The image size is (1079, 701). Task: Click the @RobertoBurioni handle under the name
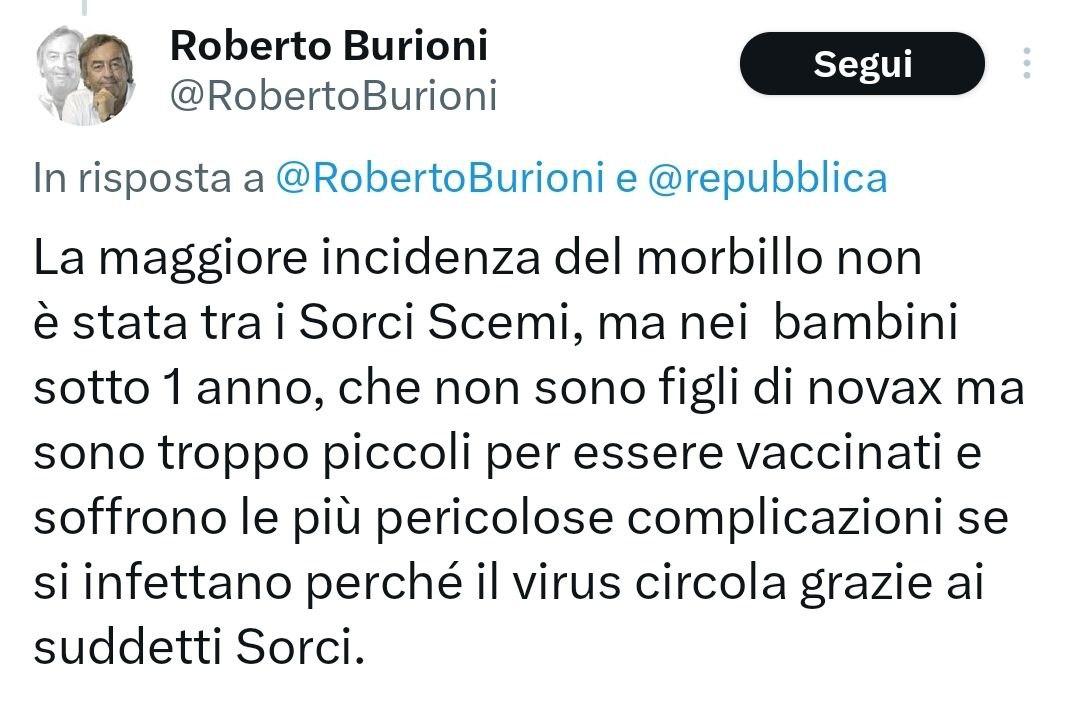coord(334,96)
